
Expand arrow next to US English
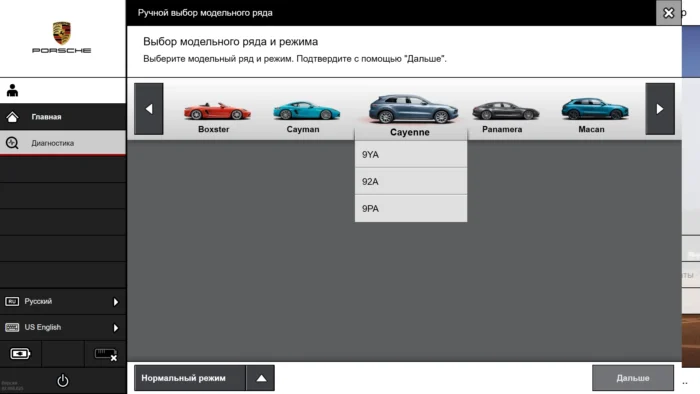(116, 328)
